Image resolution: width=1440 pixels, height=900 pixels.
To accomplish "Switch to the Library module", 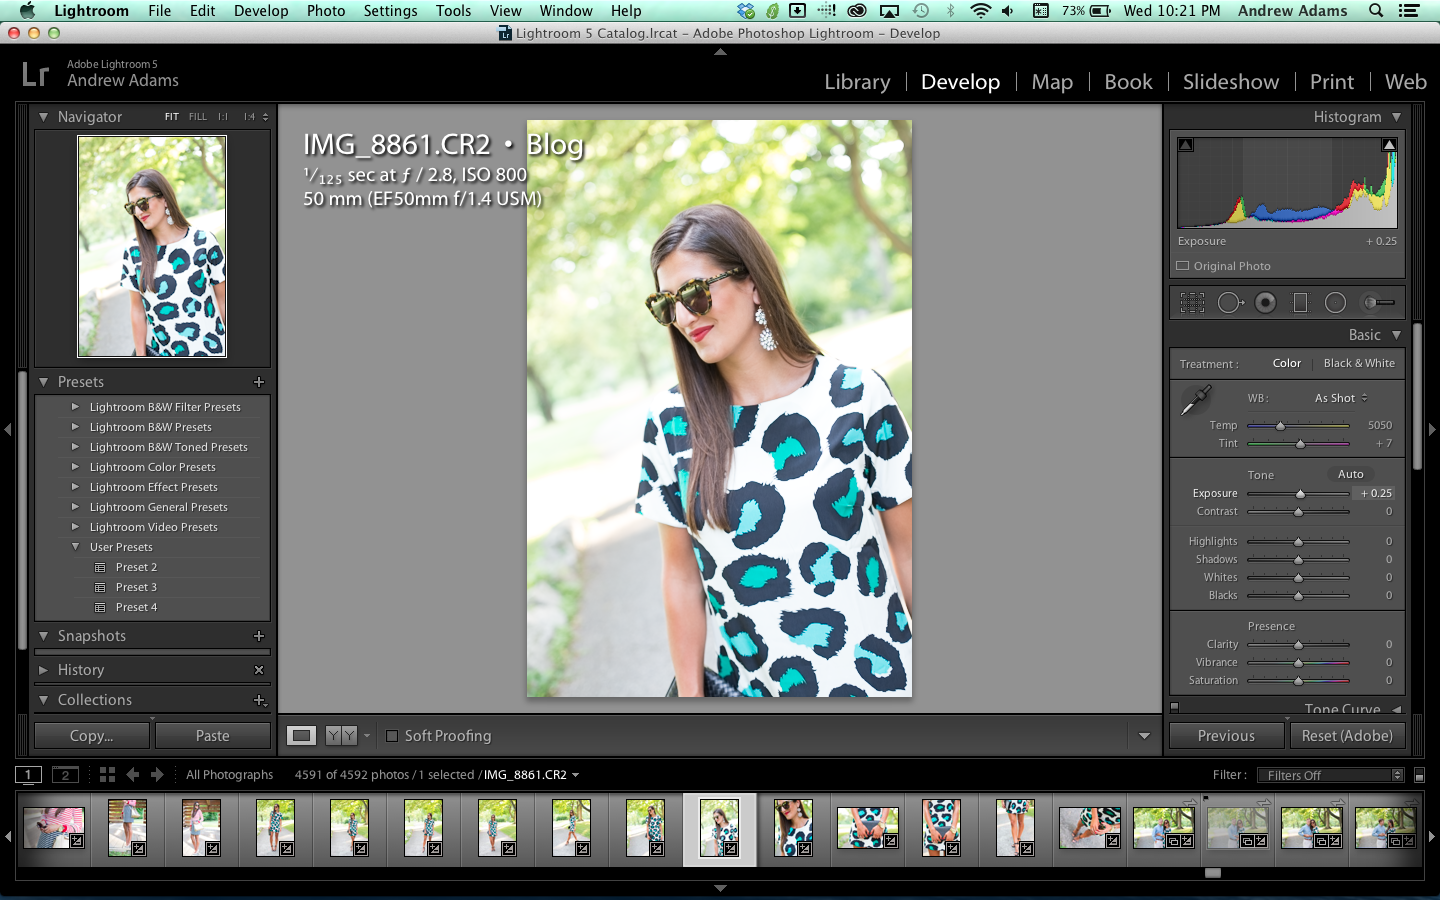I will pos(856,82).
